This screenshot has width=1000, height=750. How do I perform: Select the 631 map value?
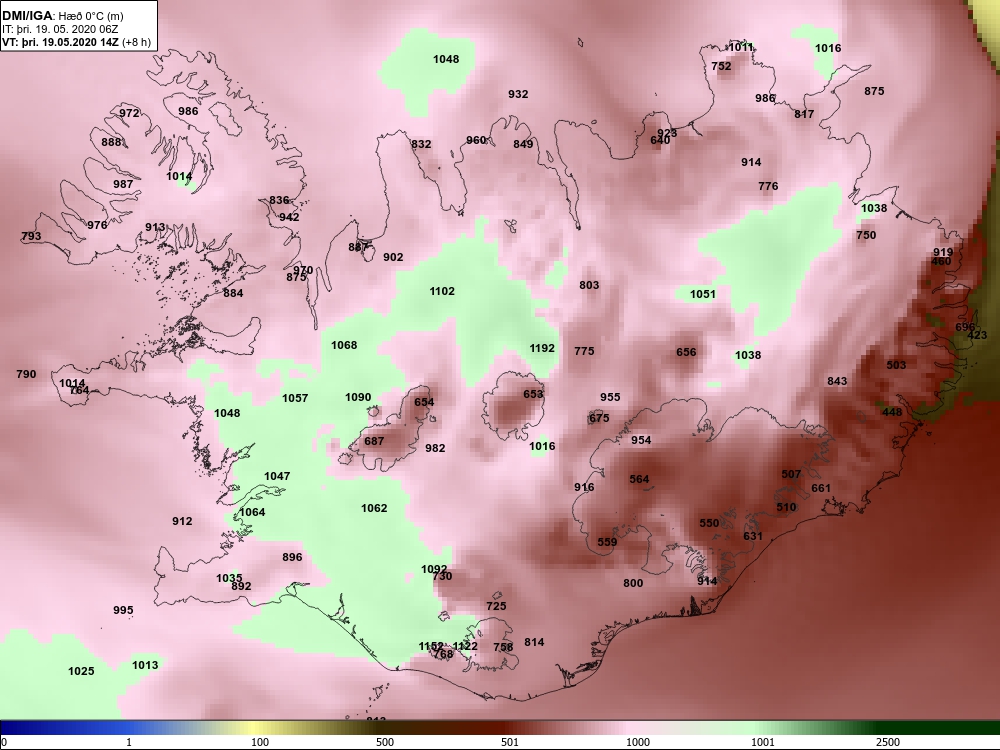point(753,536)
